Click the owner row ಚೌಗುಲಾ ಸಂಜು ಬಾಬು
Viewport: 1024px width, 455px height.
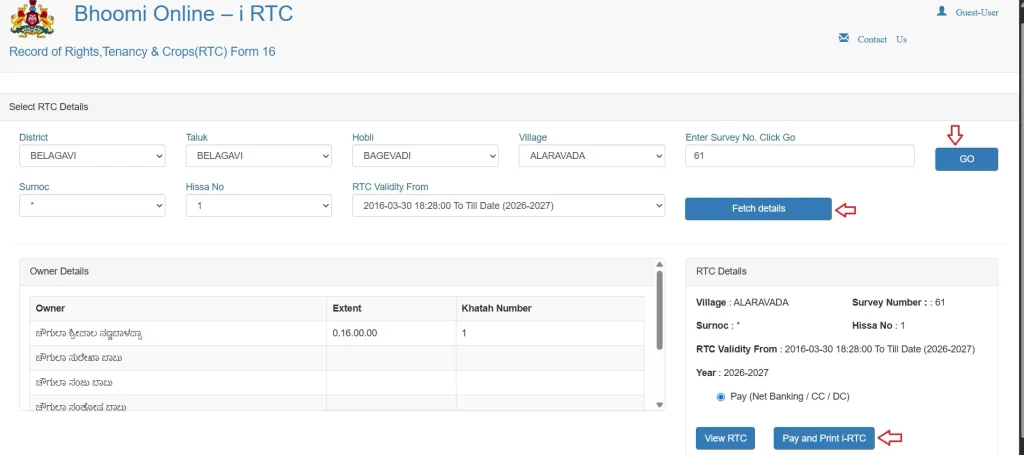[x=337, y=383]
